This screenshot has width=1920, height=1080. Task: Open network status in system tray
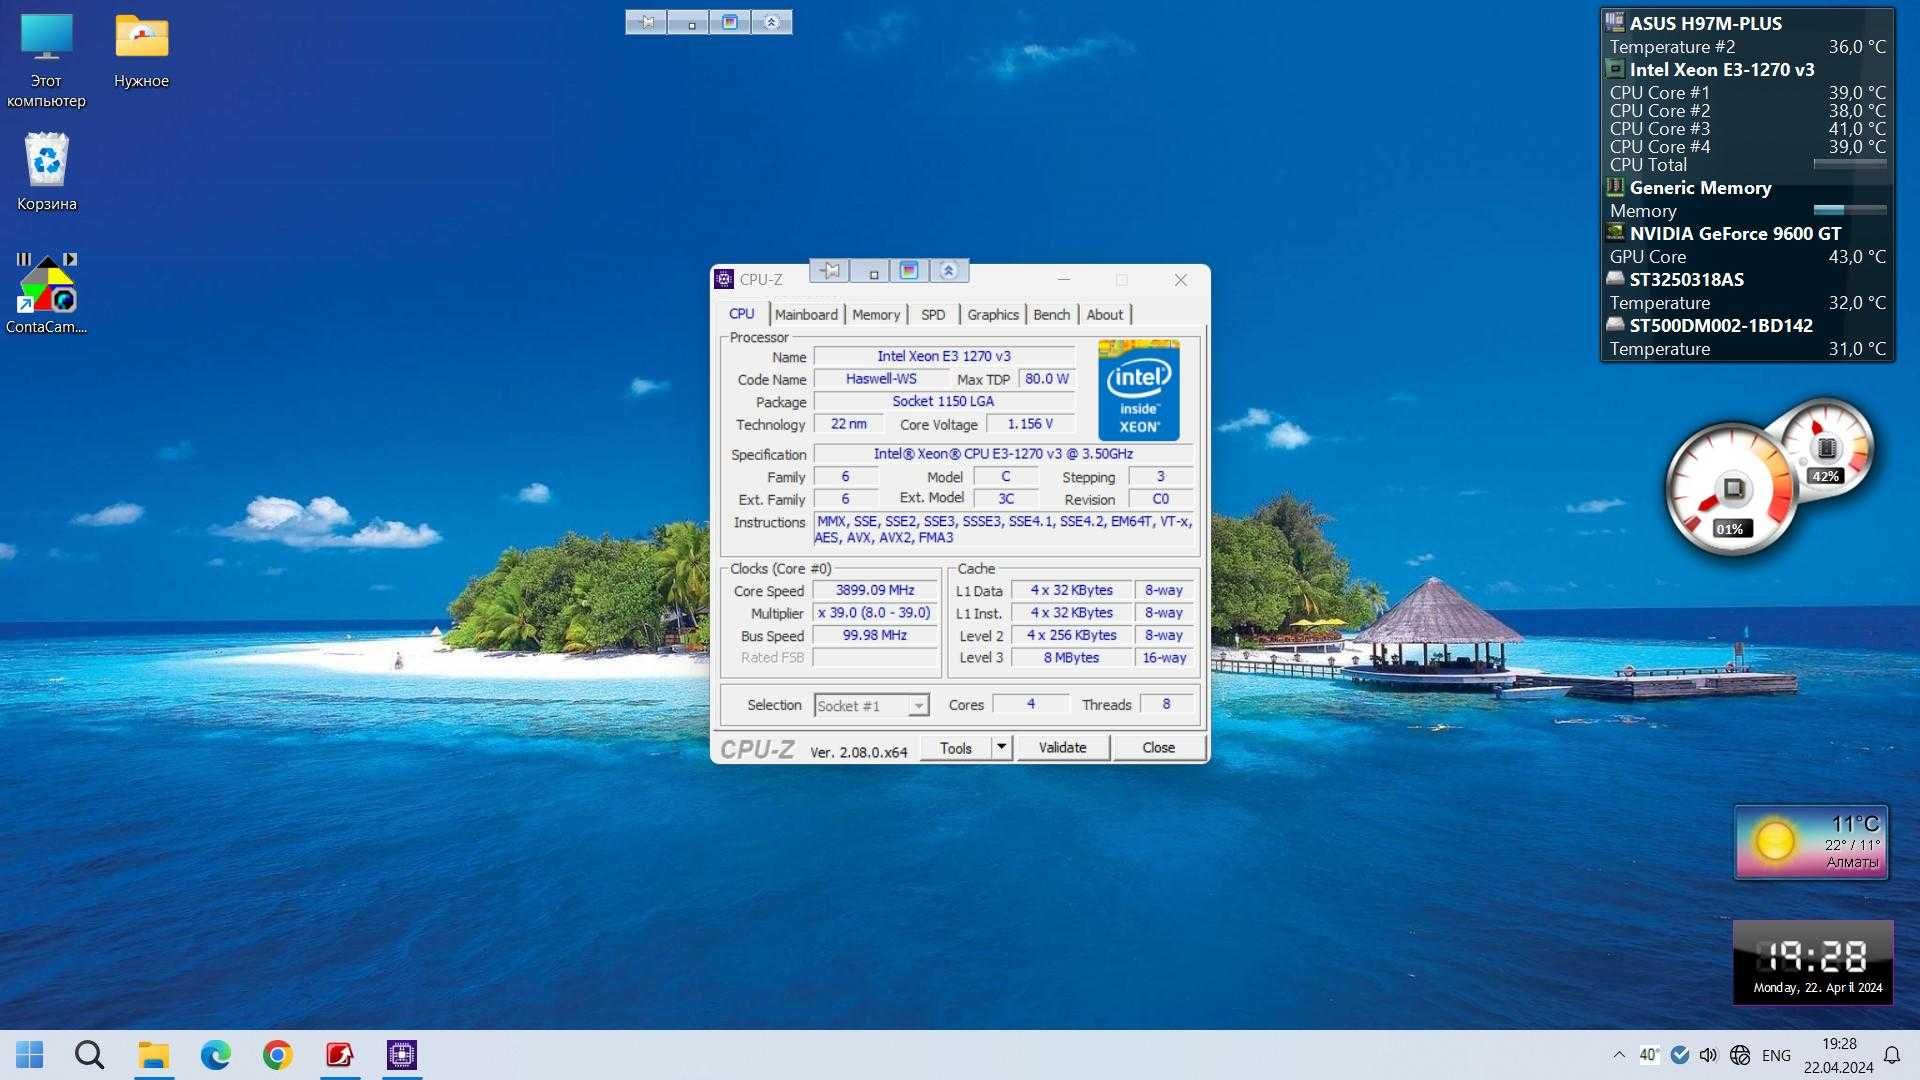pos(1740,1055)
